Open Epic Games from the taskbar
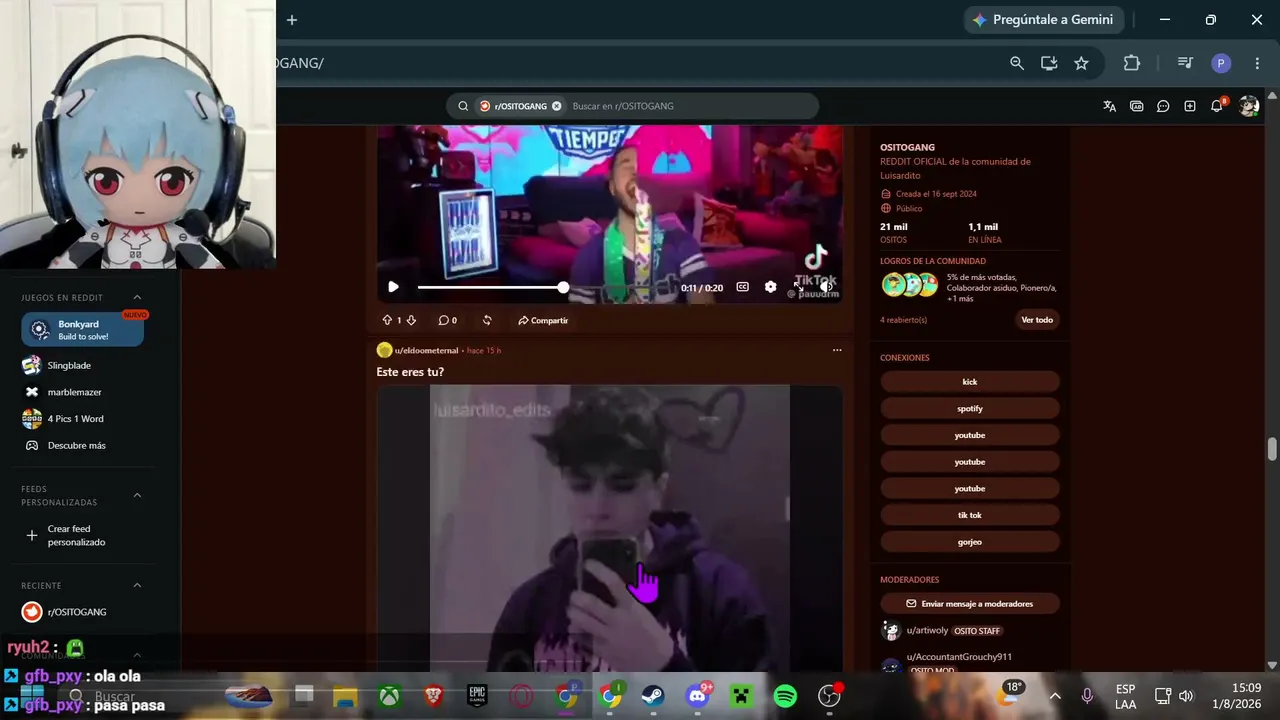 pos(477,696)
